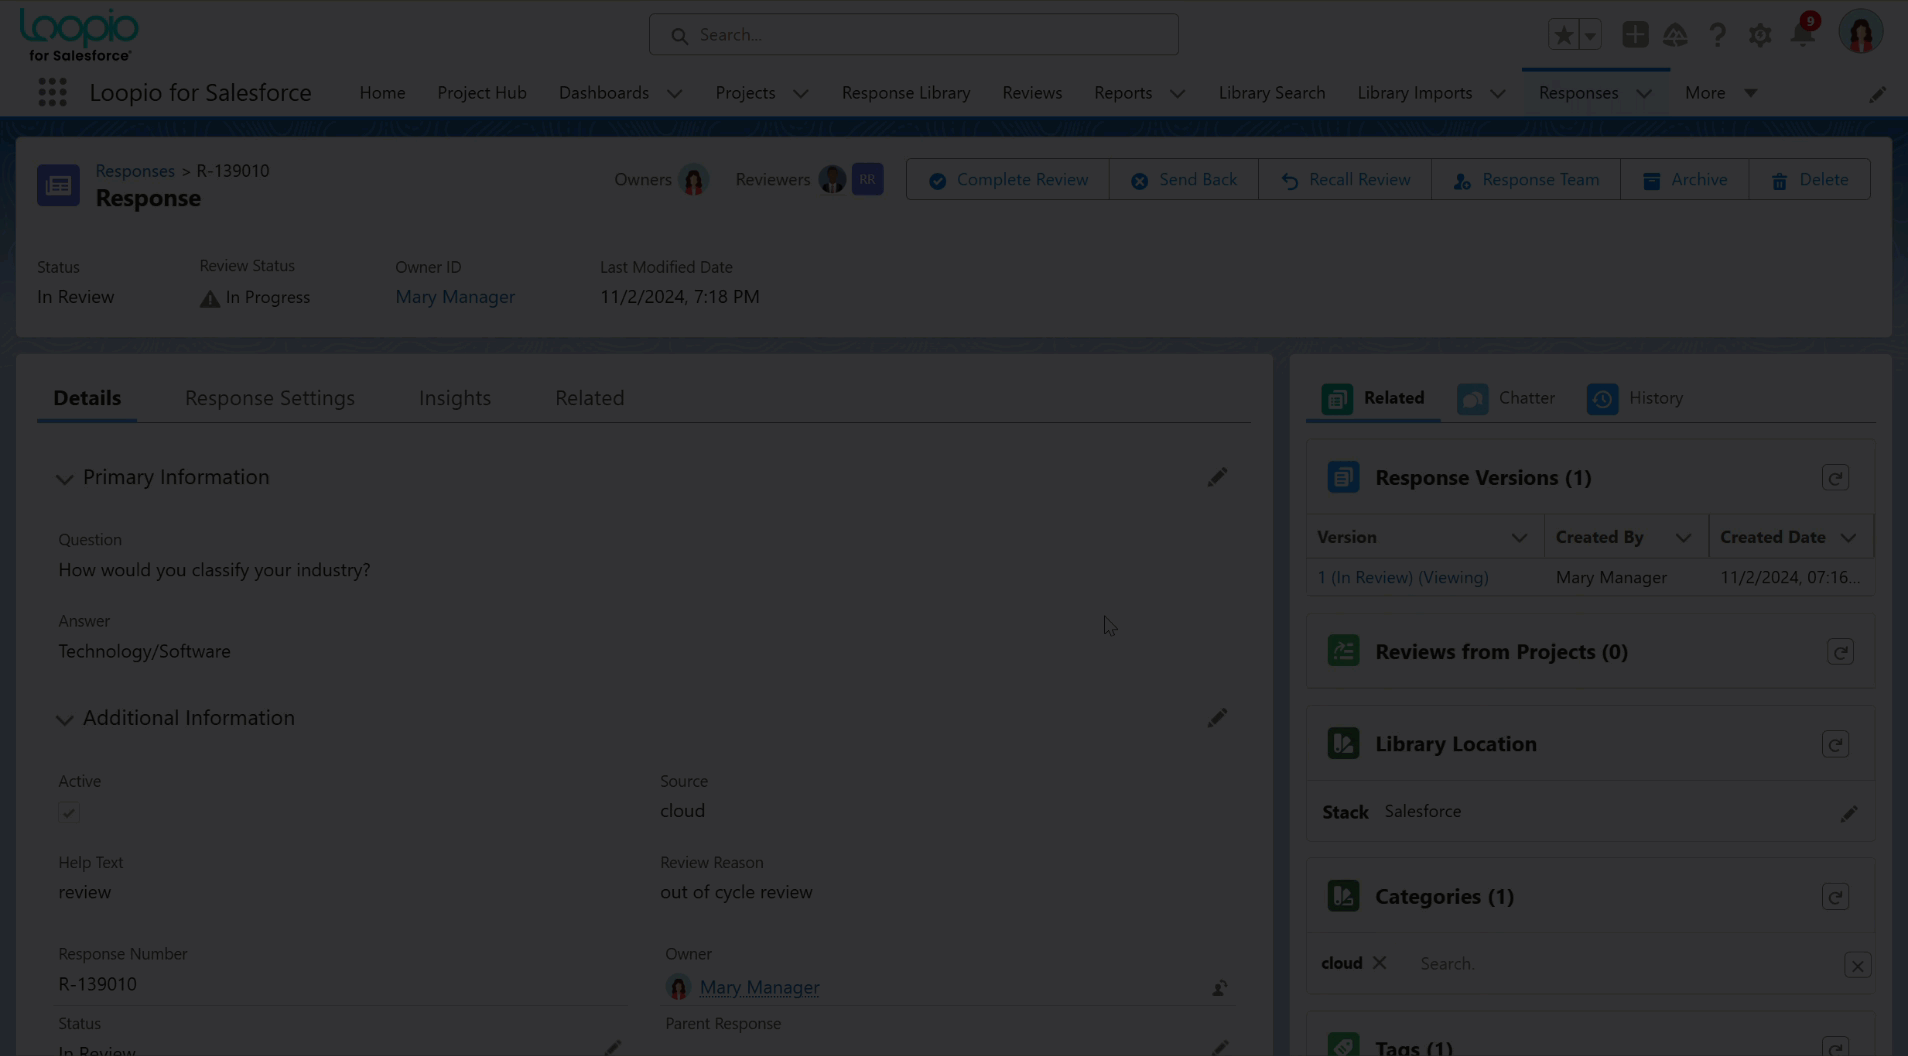The image size is (1908, 1056).
Task: Open version 1 (In Review) (Viewing) link
Action: click(1403, 578)
